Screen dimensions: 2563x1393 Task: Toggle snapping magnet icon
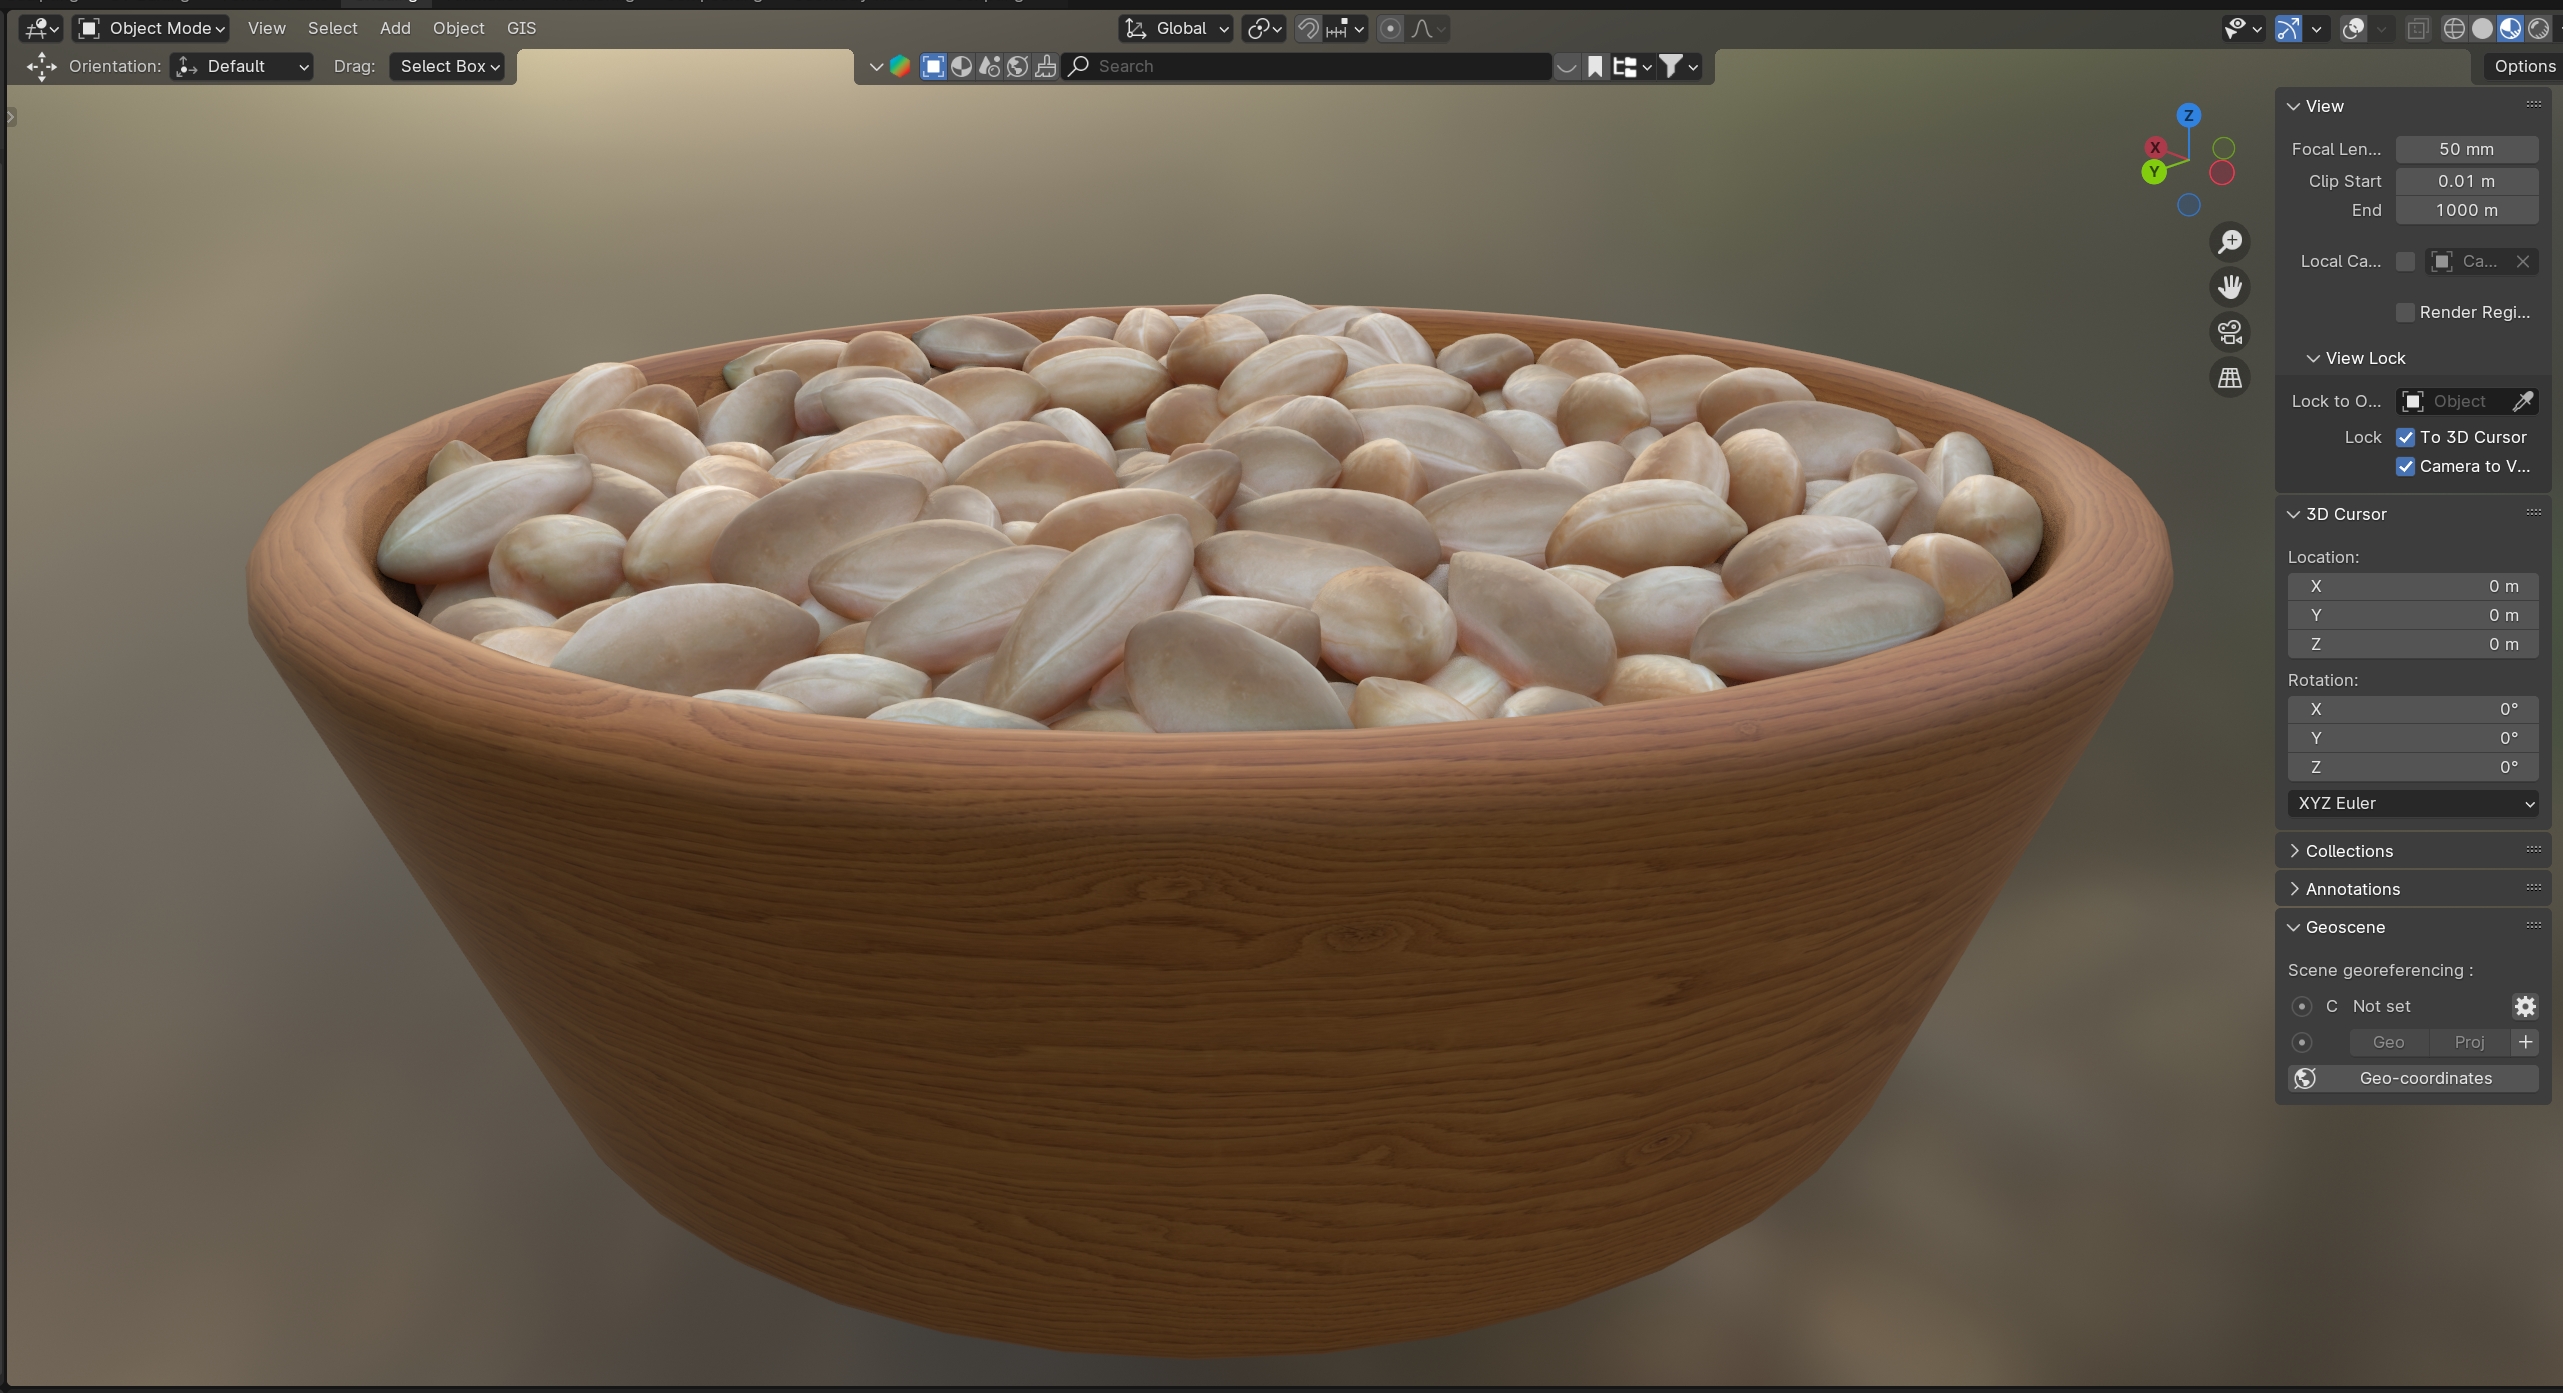(1308, 29)
